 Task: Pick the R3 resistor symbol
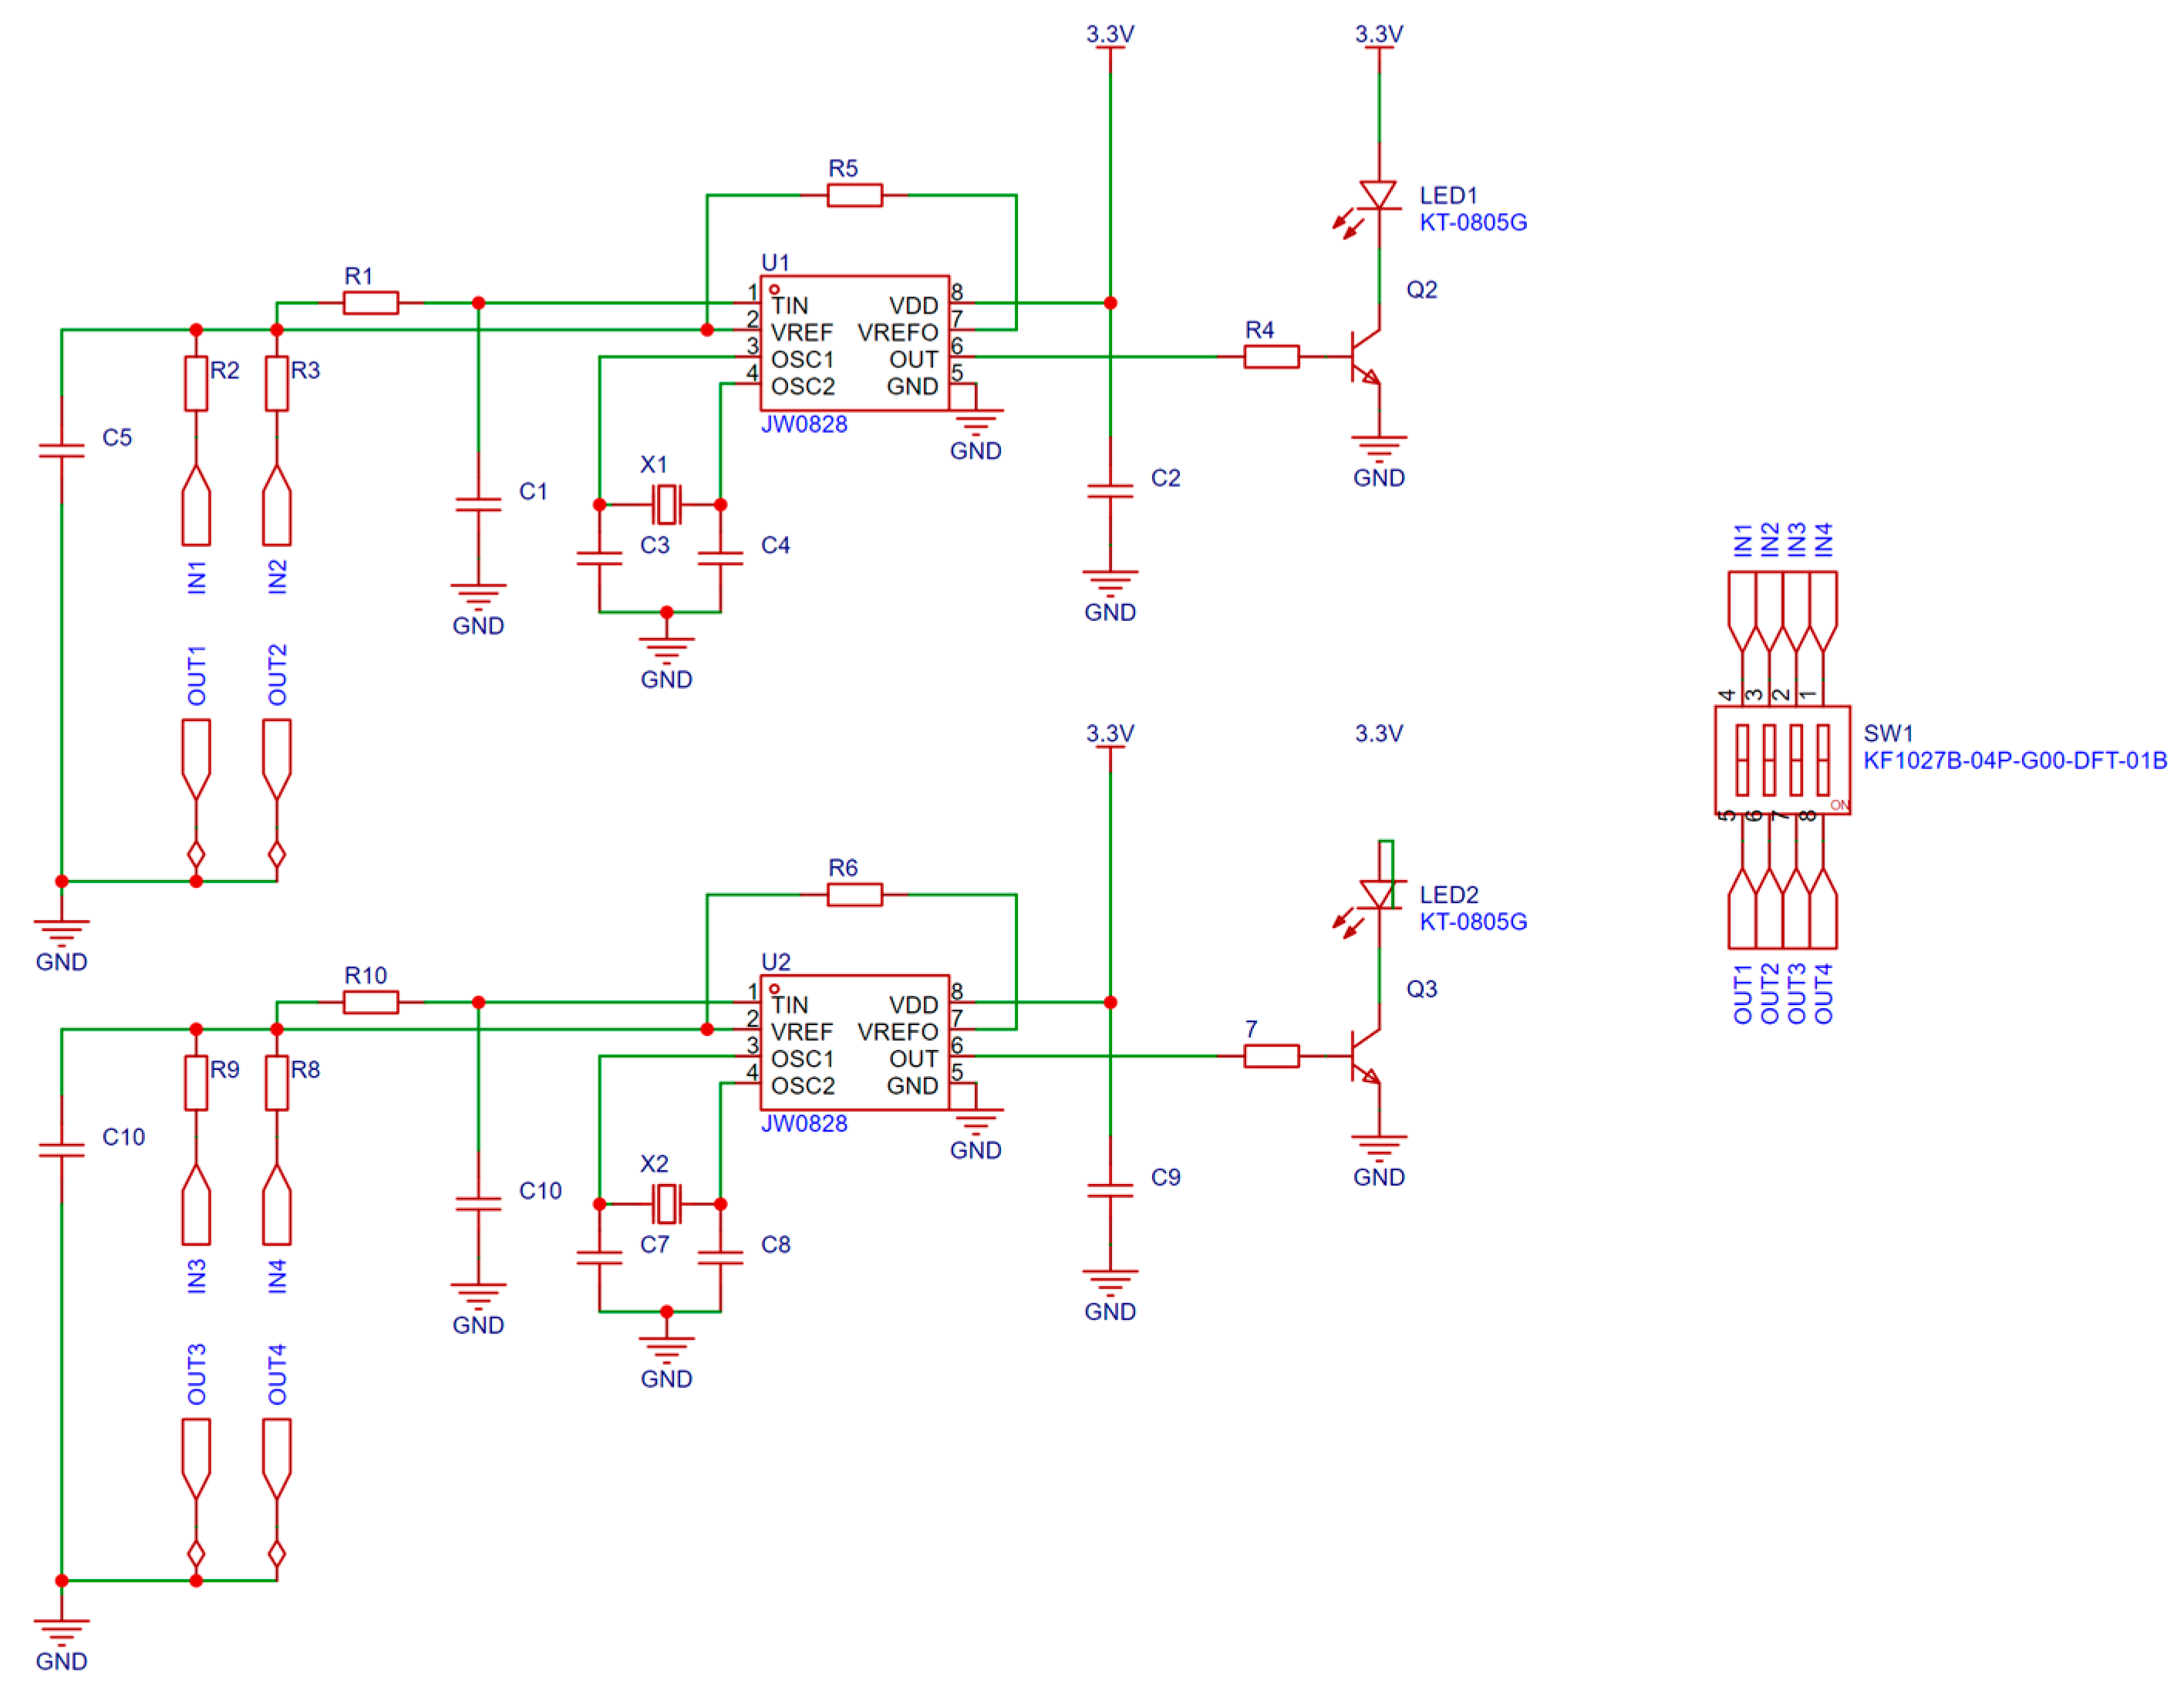tap(277, 383)
